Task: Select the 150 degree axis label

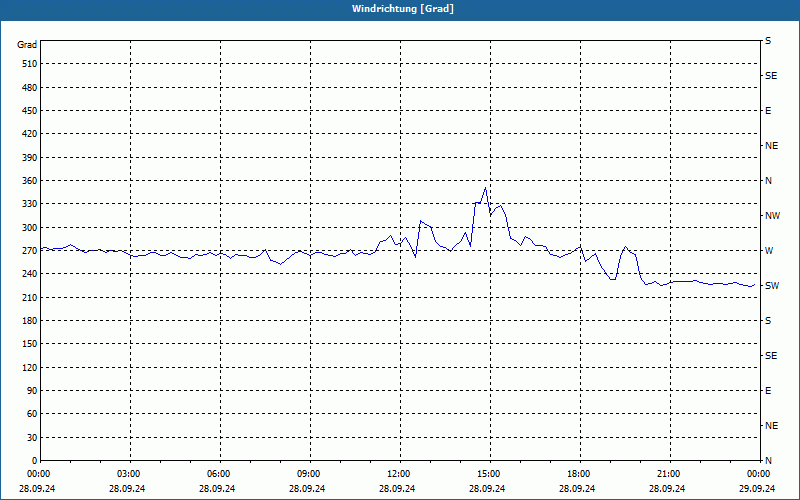Action: (x=30, y=344)
